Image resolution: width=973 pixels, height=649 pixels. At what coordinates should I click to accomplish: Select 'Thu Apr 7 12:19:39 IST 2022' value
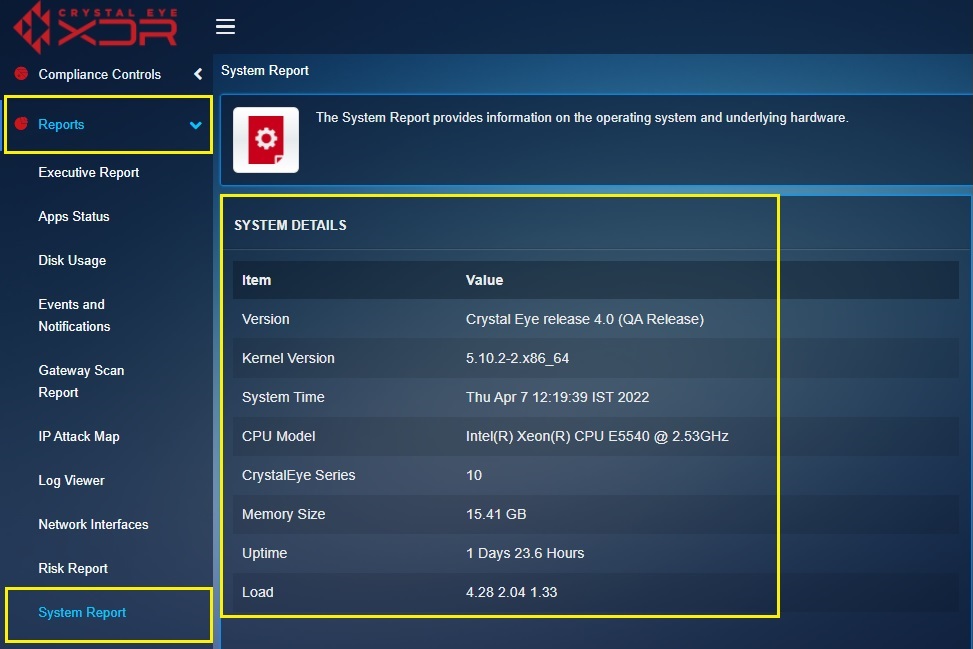[x=558, y=397]
